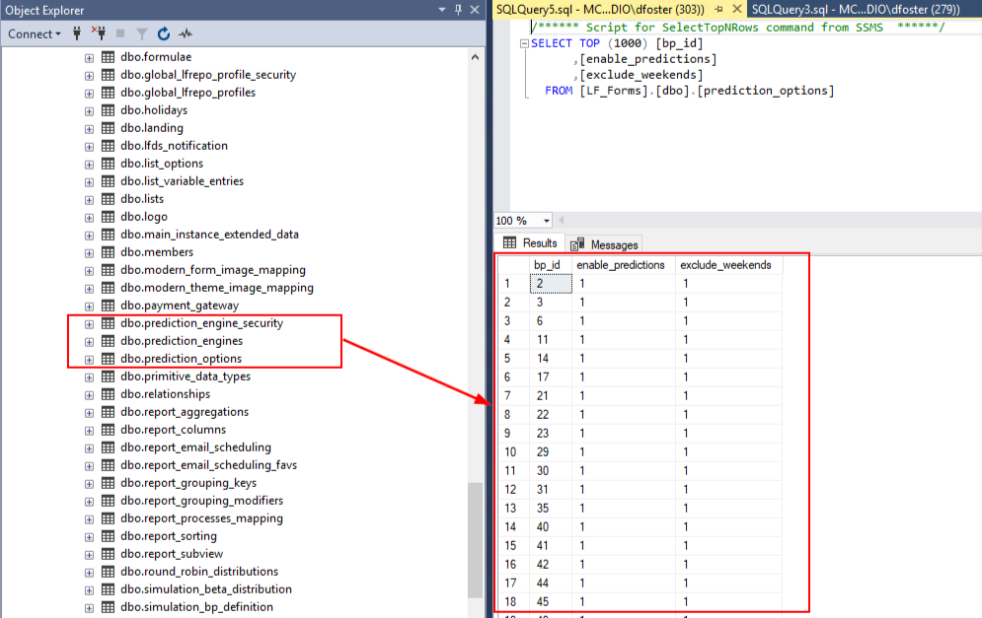Click the table icon beside dbo.prediction_options
The width and height of the screenshot is (982, 618).
[108, 359]
